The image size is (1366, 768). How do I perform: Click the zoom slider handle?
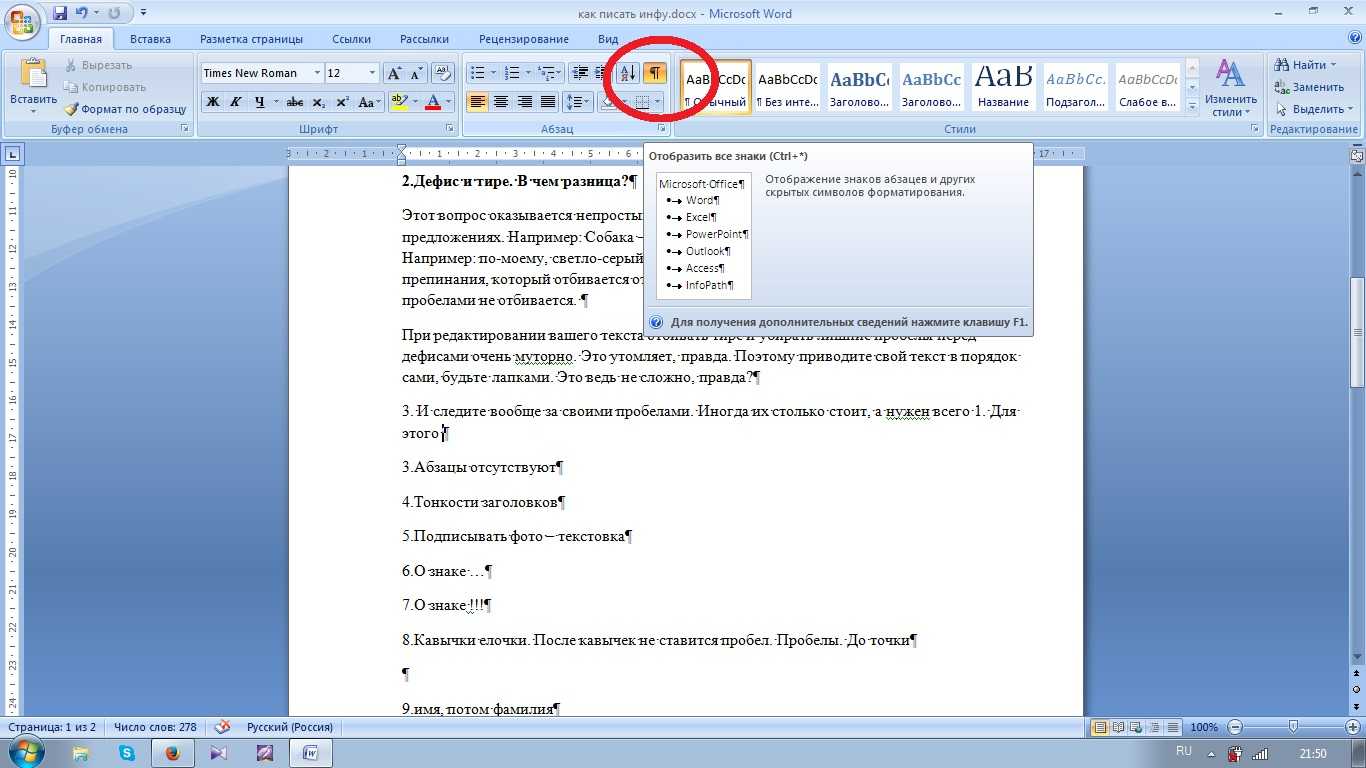1293,727
